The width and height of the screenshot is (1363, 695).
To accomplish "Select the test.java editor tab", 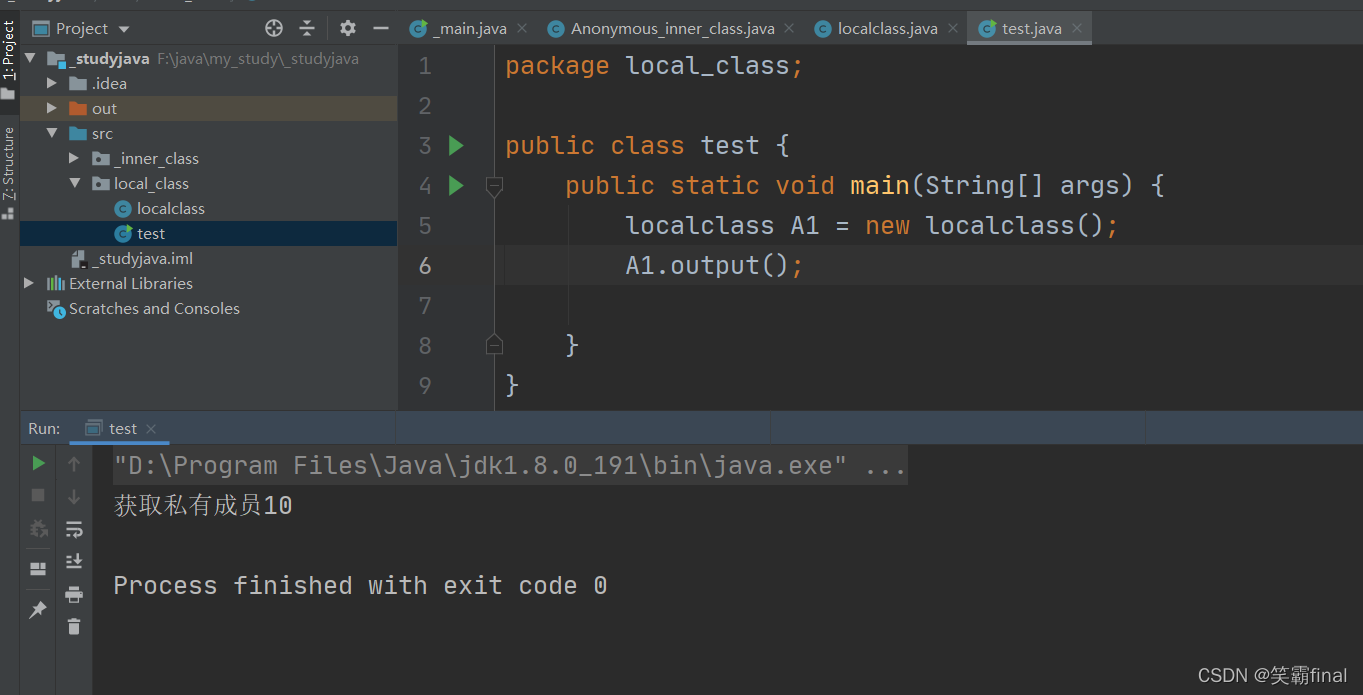I will [1031, 28].
